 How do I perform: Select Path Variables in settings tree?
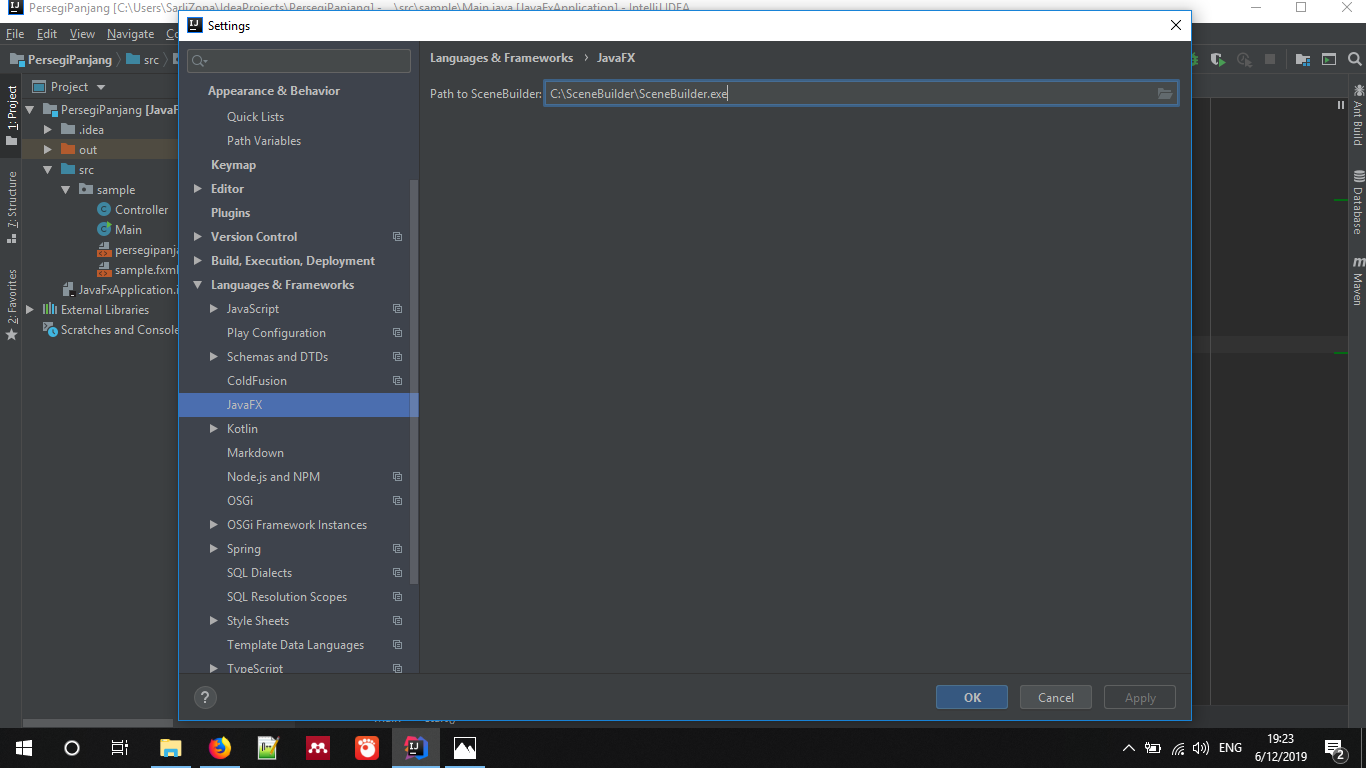(264, 141)
